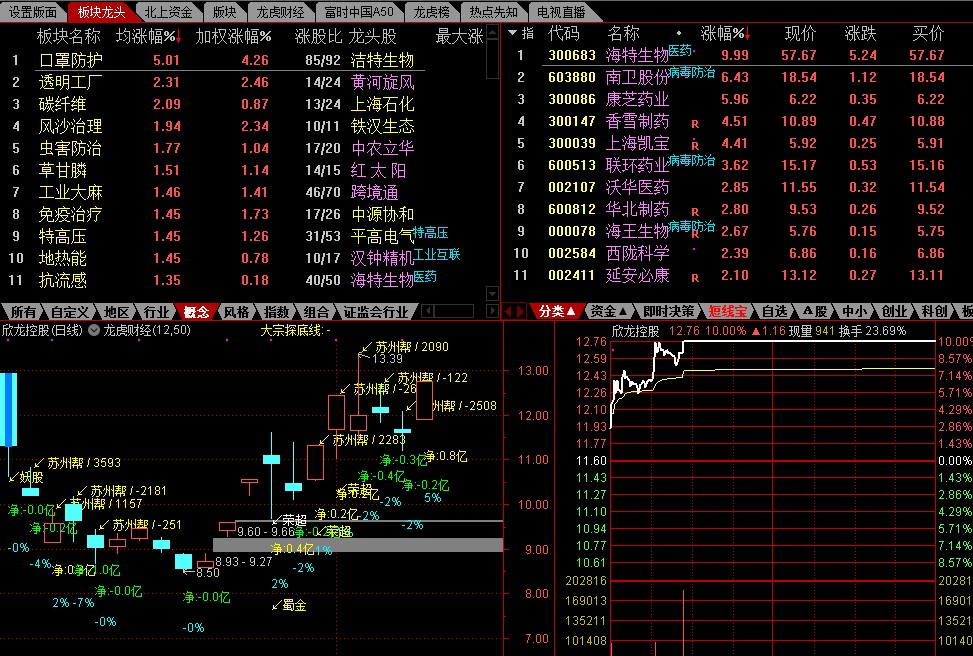Click the R marker next to 延安必康
This screenshot has height=656, width=973.
point(695,278)
